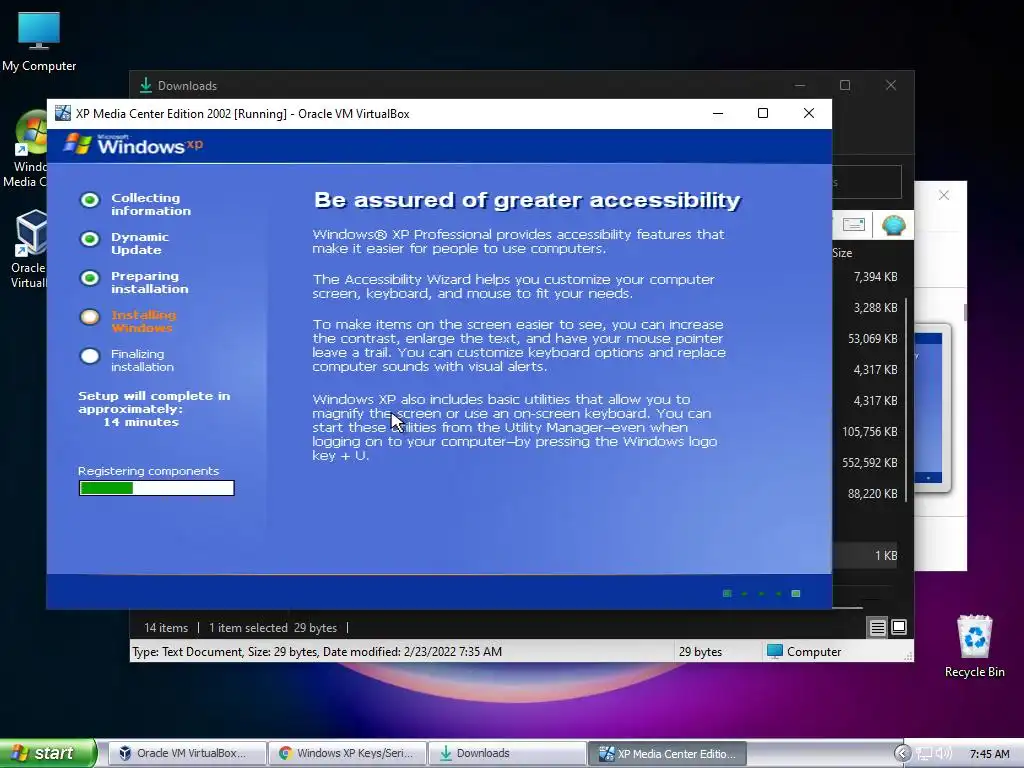The width and height of the screenshot is (1024, 768).
Task: Click the network tray icon
Action: tap(923, 754)
